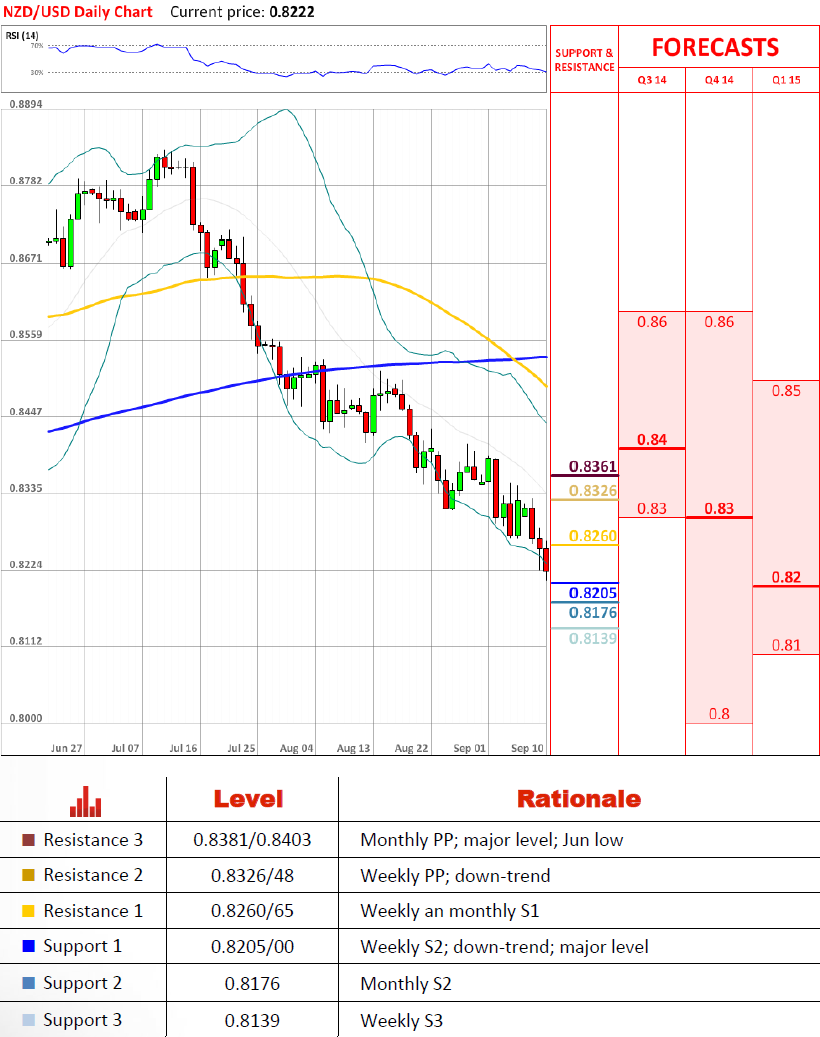The image size is (820, 1037).
Task: Click the Weekly S3 rationale
Action: 401,1021
